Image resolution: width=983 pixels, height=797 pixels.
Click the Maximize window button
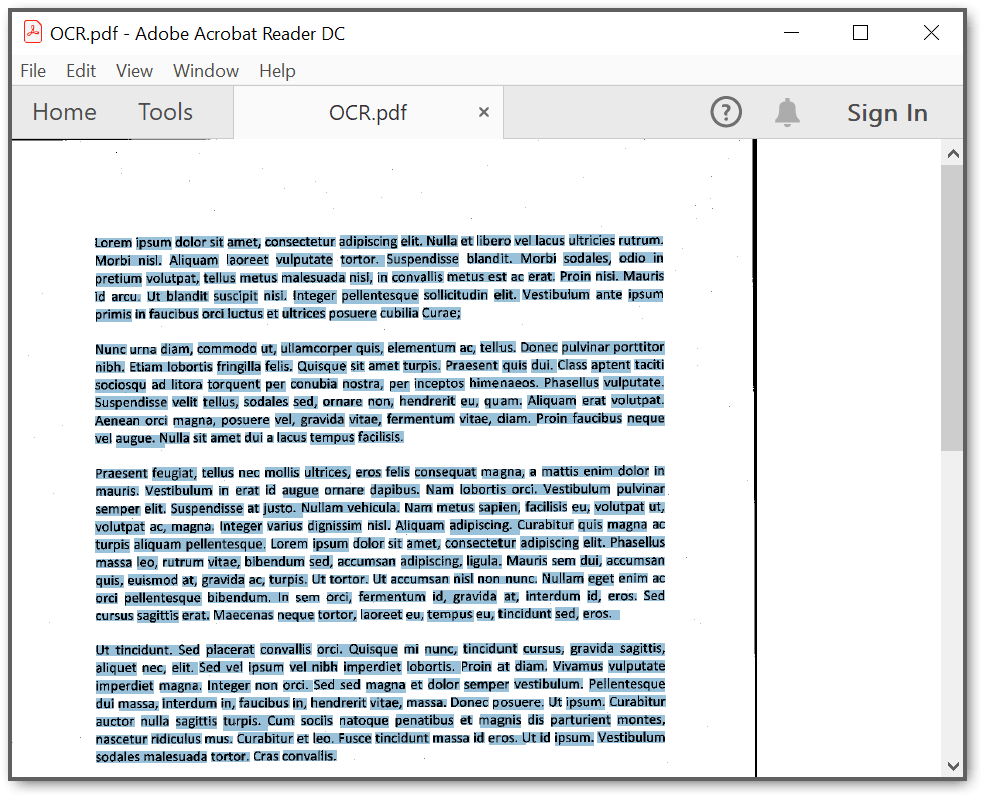[x=860, y=32]
